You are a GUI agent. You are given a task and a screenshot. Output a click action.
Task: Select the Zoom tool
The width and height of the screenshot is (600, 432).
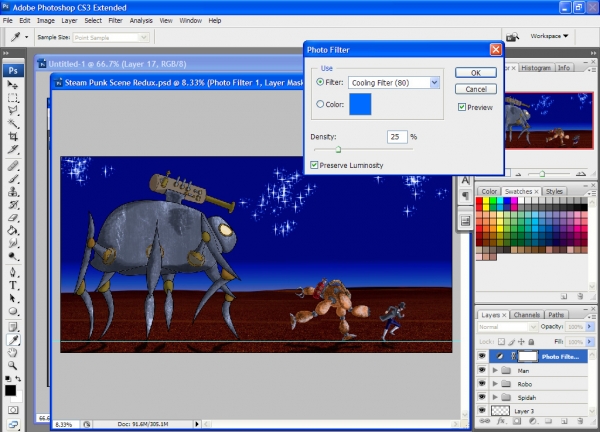tap(13, 365)
